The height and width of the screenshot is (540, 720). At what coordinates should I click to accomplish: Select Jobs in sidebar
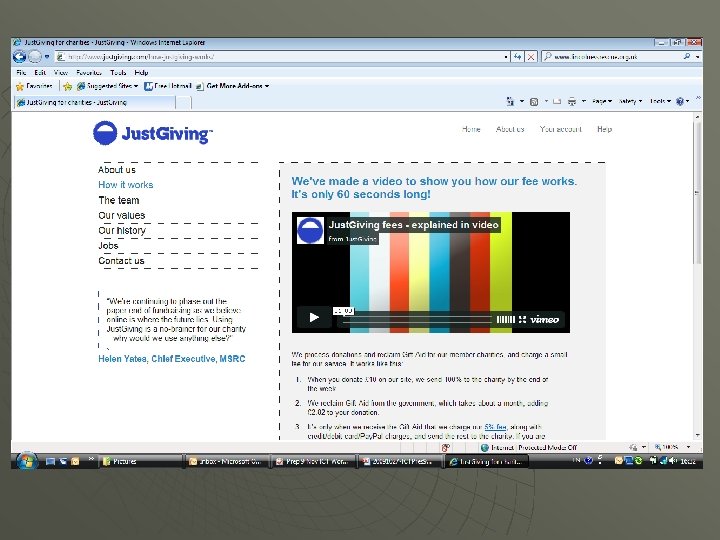pos(108,246)
